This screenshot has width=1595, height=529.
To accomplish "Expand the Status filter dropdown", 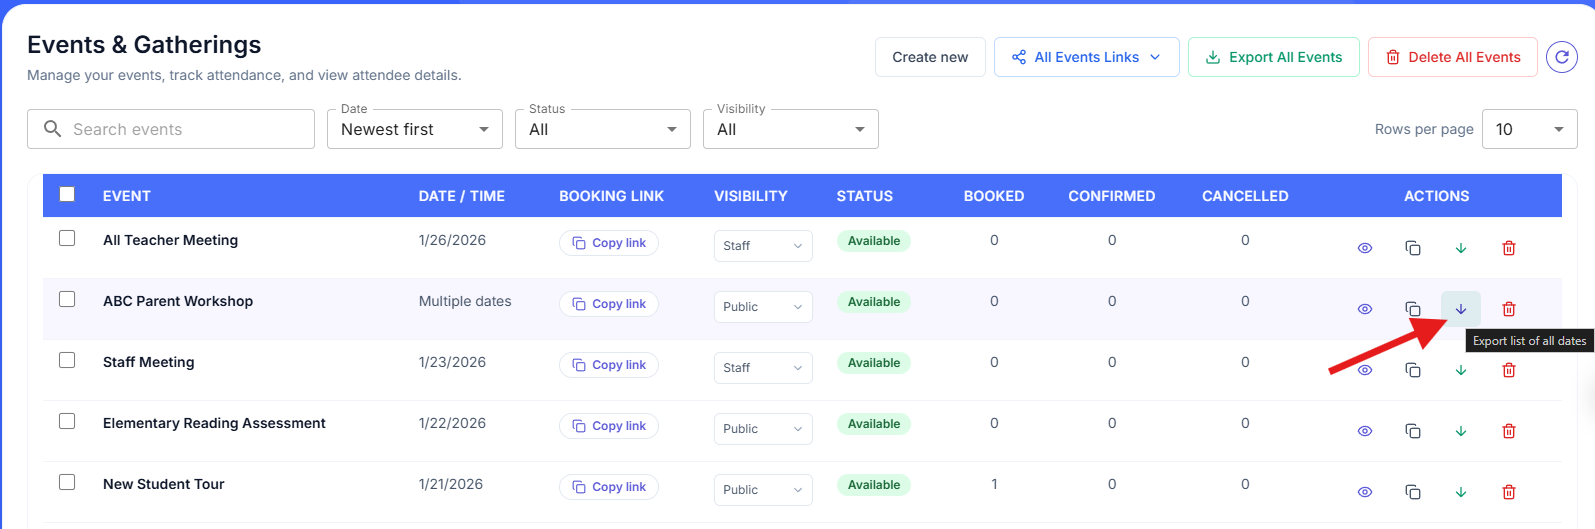I will [x=602, y=130].
